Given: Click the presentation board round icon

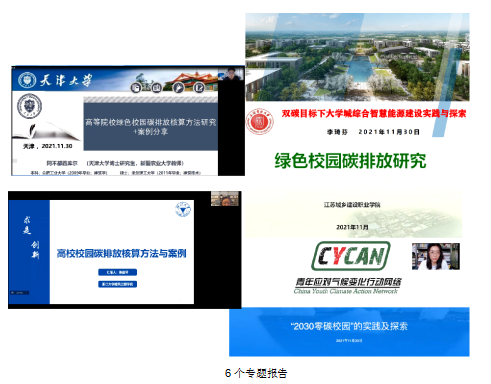Looking at the screenshot, I should [x=157, y=87].
